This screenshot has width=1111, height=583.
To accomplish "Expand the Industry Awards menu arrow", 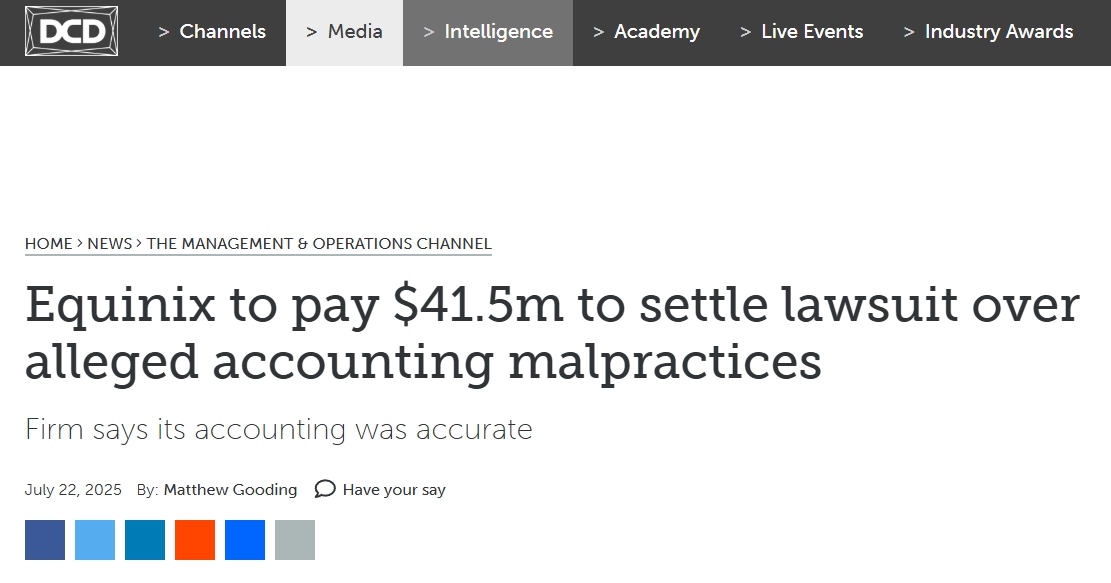I will click(x=909, y=32).
